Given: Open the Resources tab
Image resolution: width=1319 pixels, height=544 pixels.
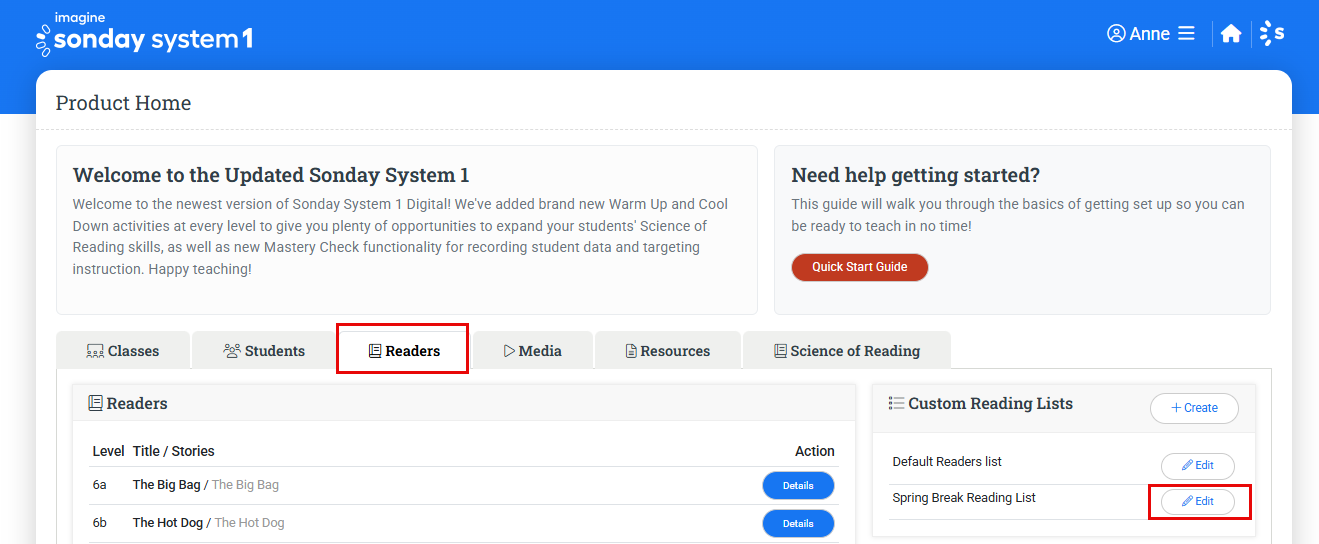Looking at the screenshot, I should (x=667, y=351).
